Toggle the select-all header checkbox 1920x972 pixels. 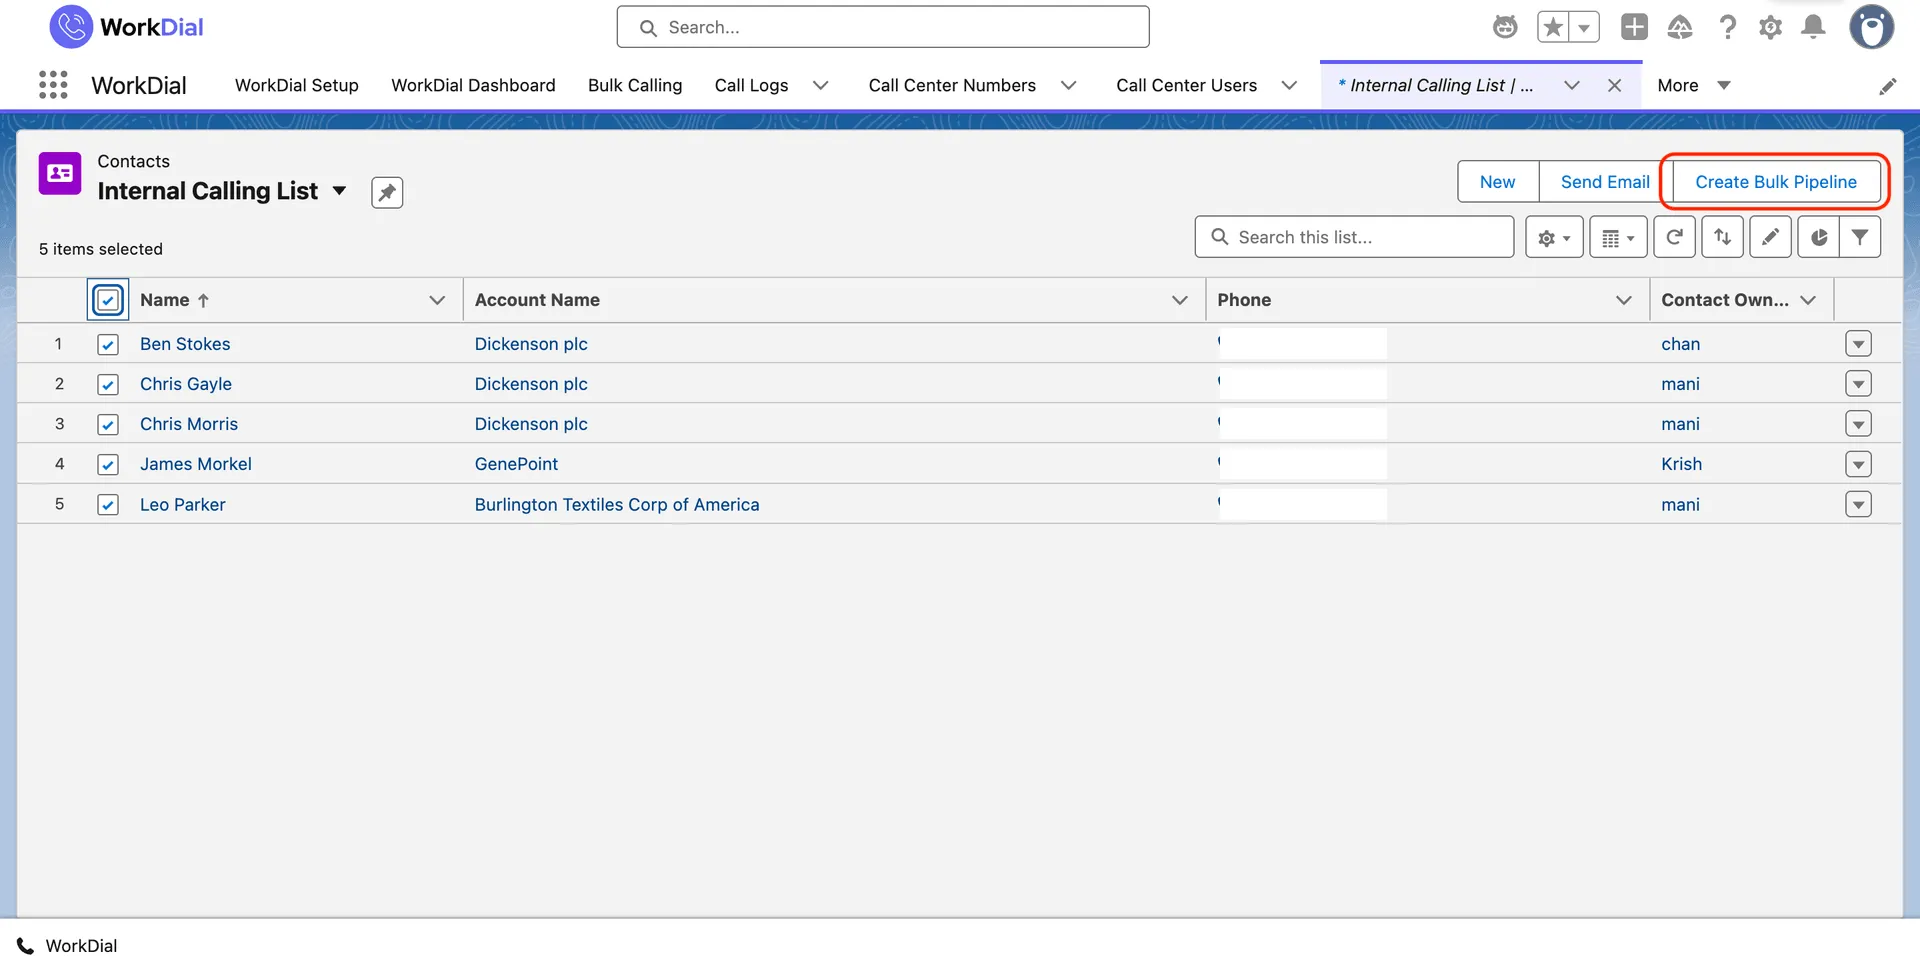pos(108,300)
